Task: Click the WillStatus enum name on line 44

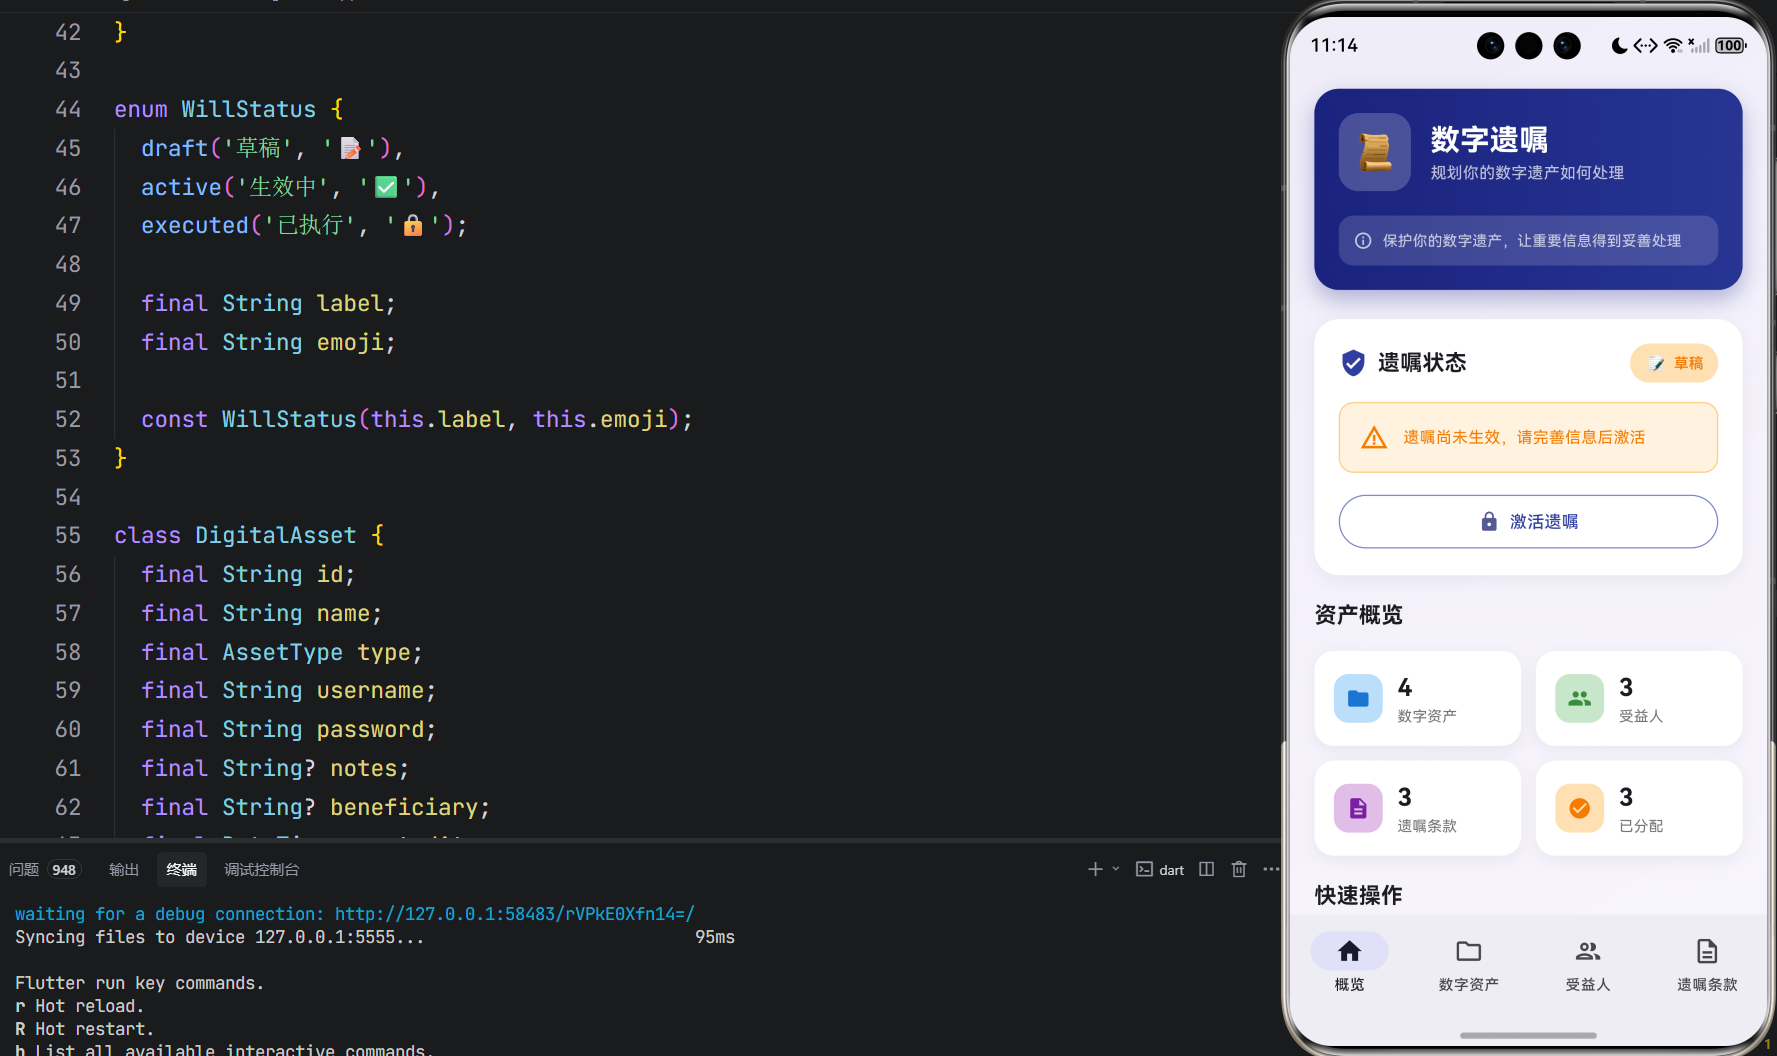Action: tap(248, 109)
